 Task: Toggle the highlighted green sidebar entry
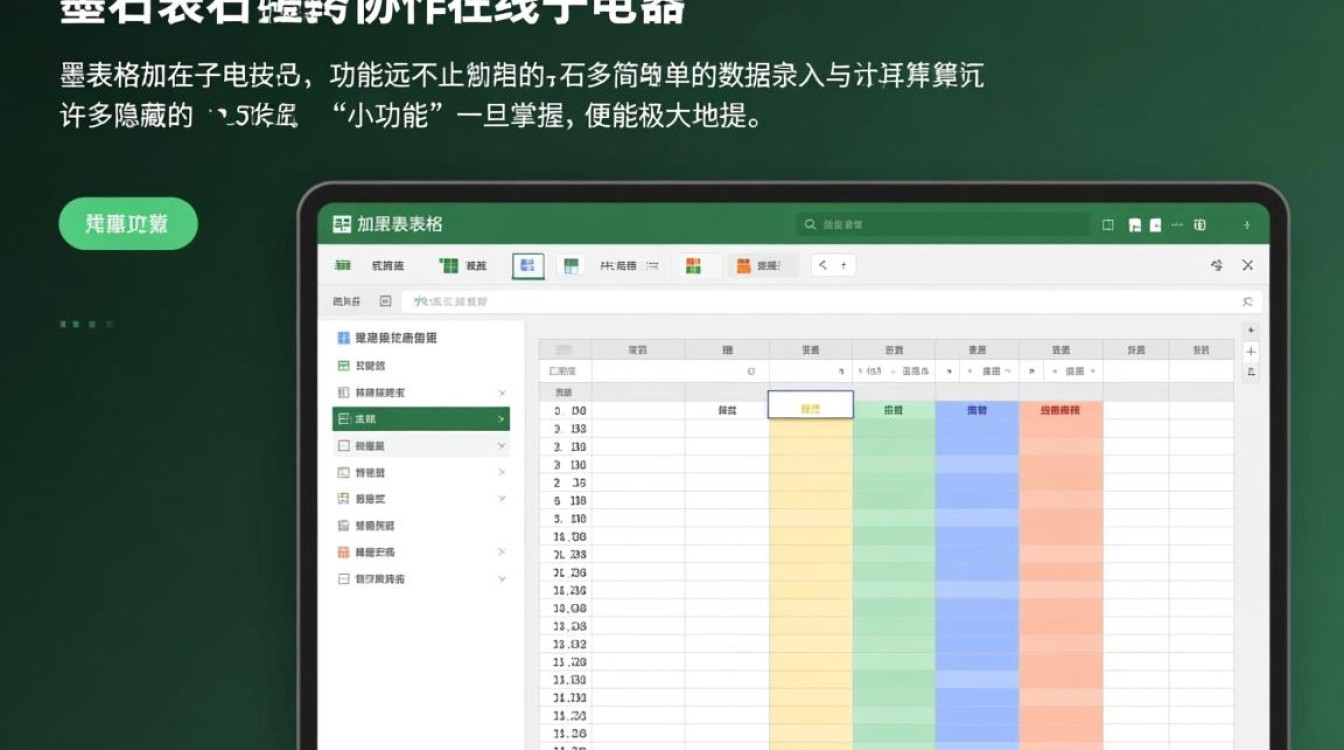coord(420,419)
